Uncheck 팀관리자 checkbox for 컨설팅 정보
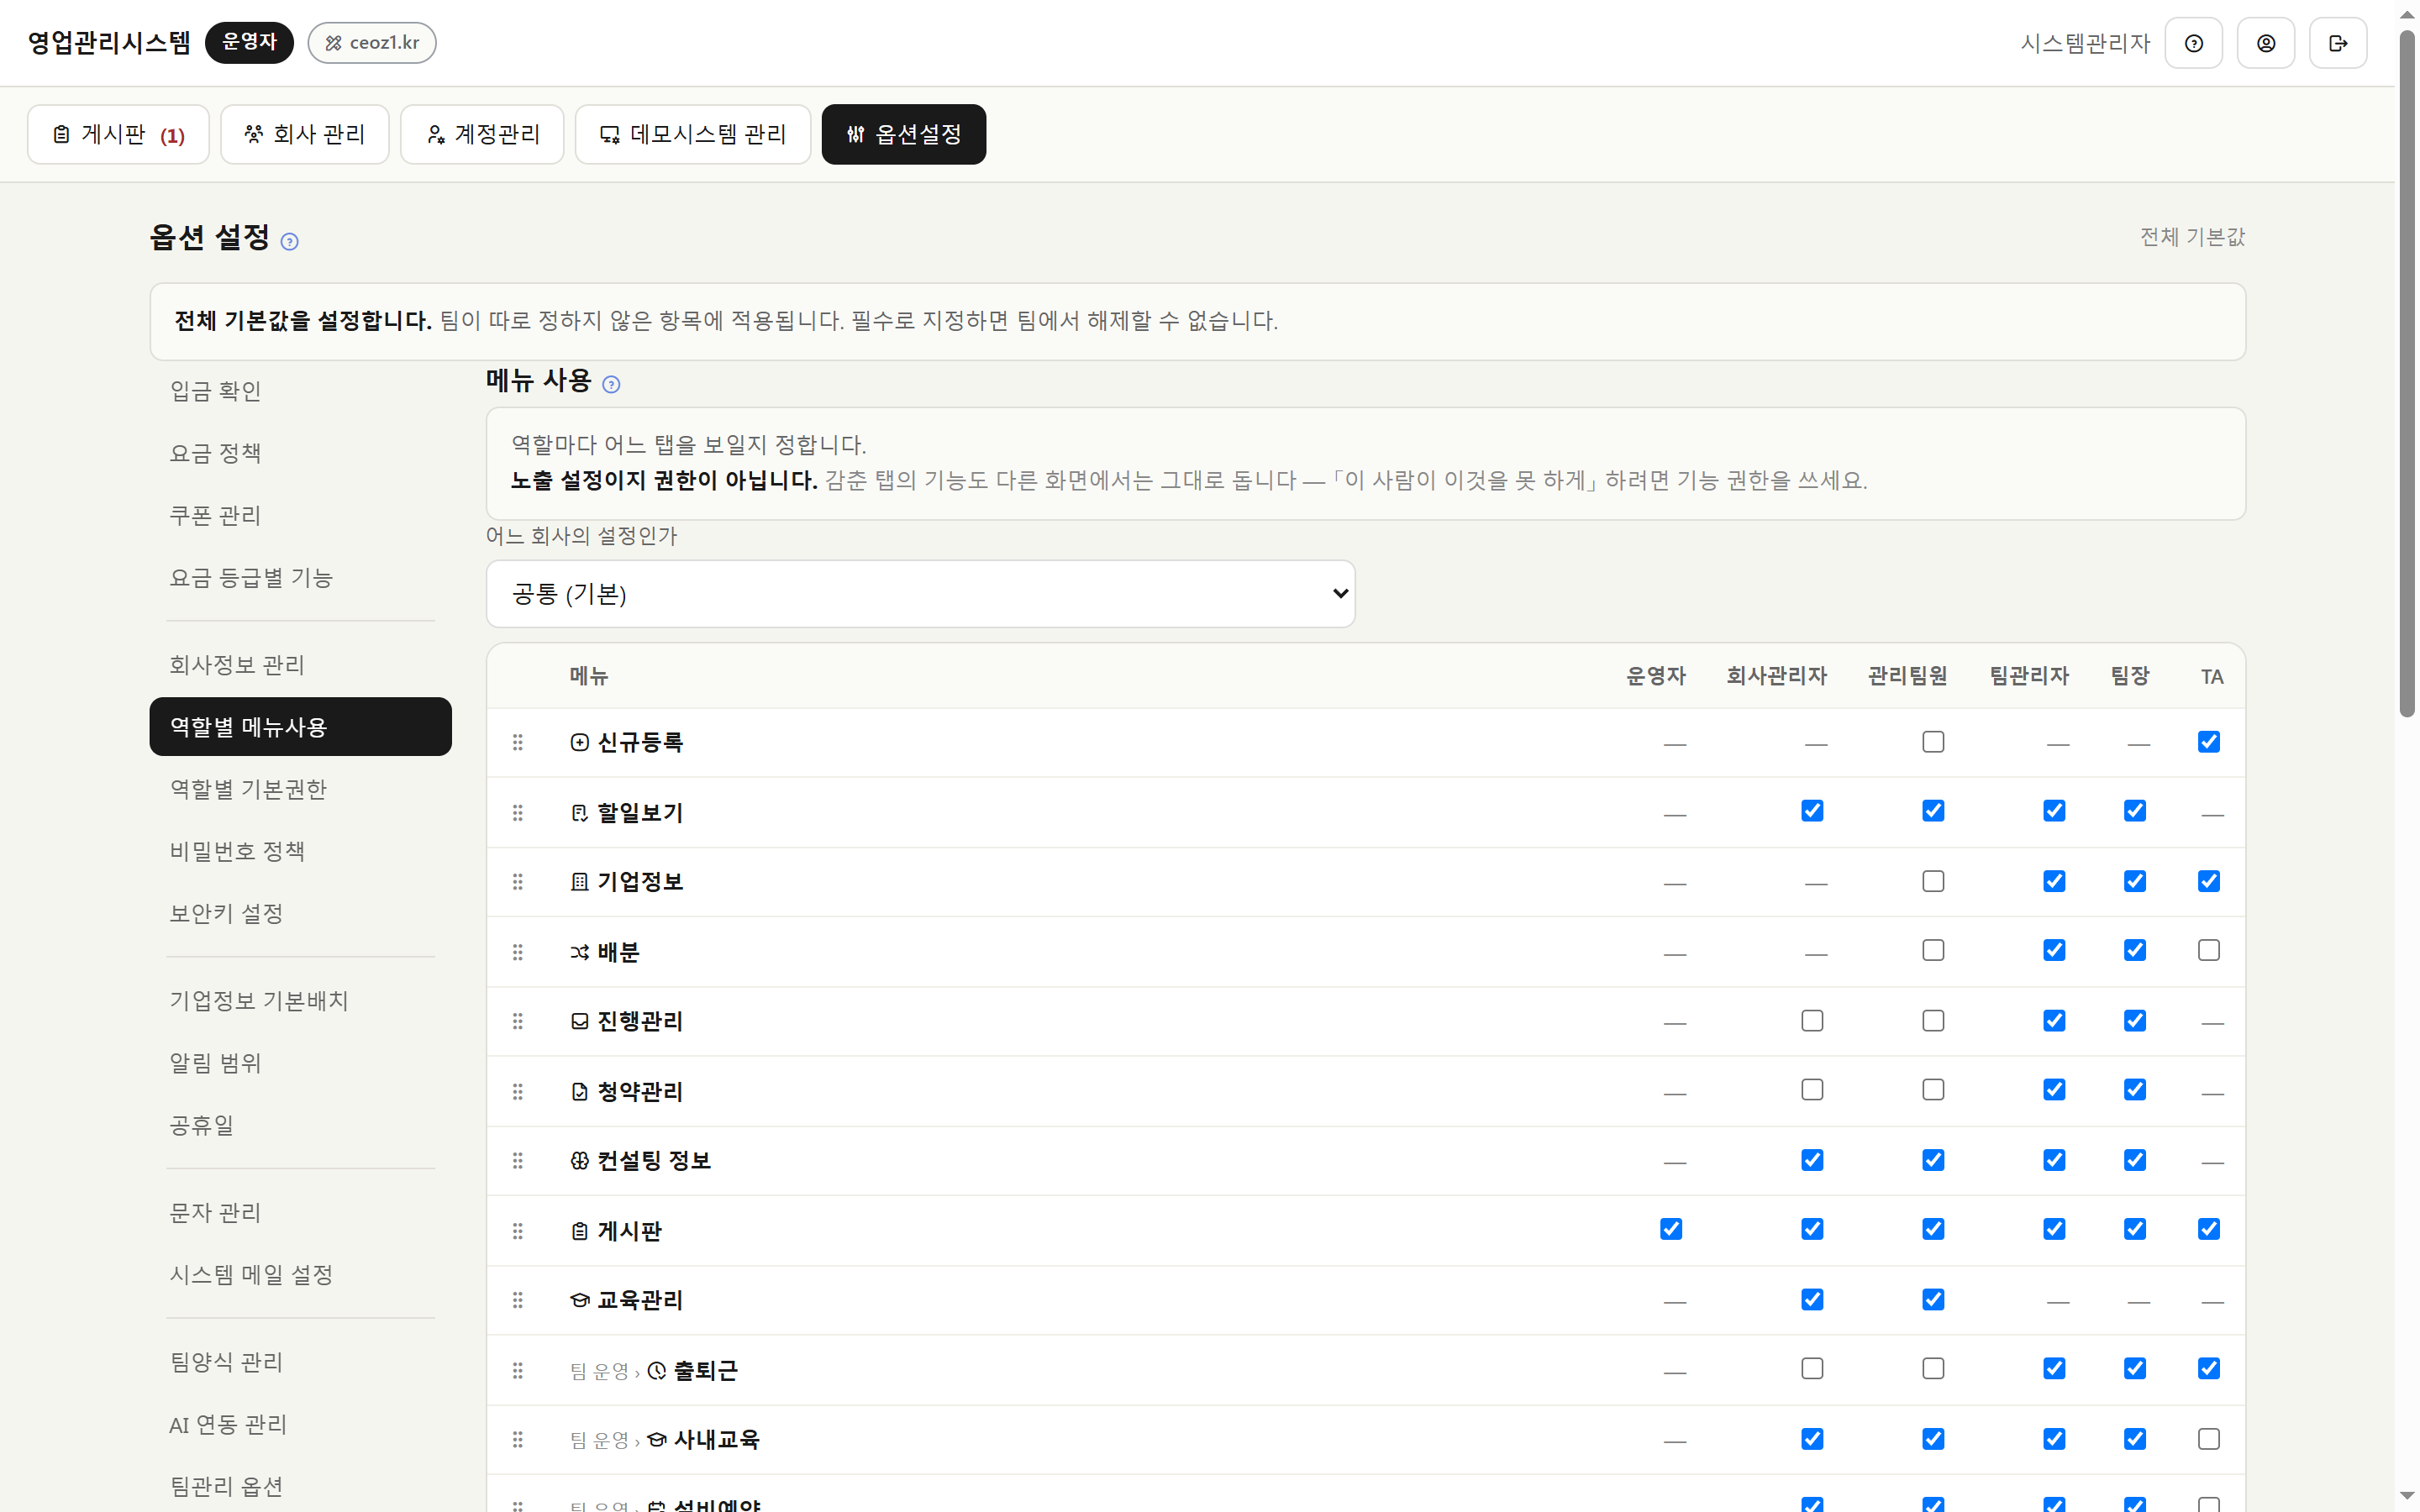 point(2053,1159)
